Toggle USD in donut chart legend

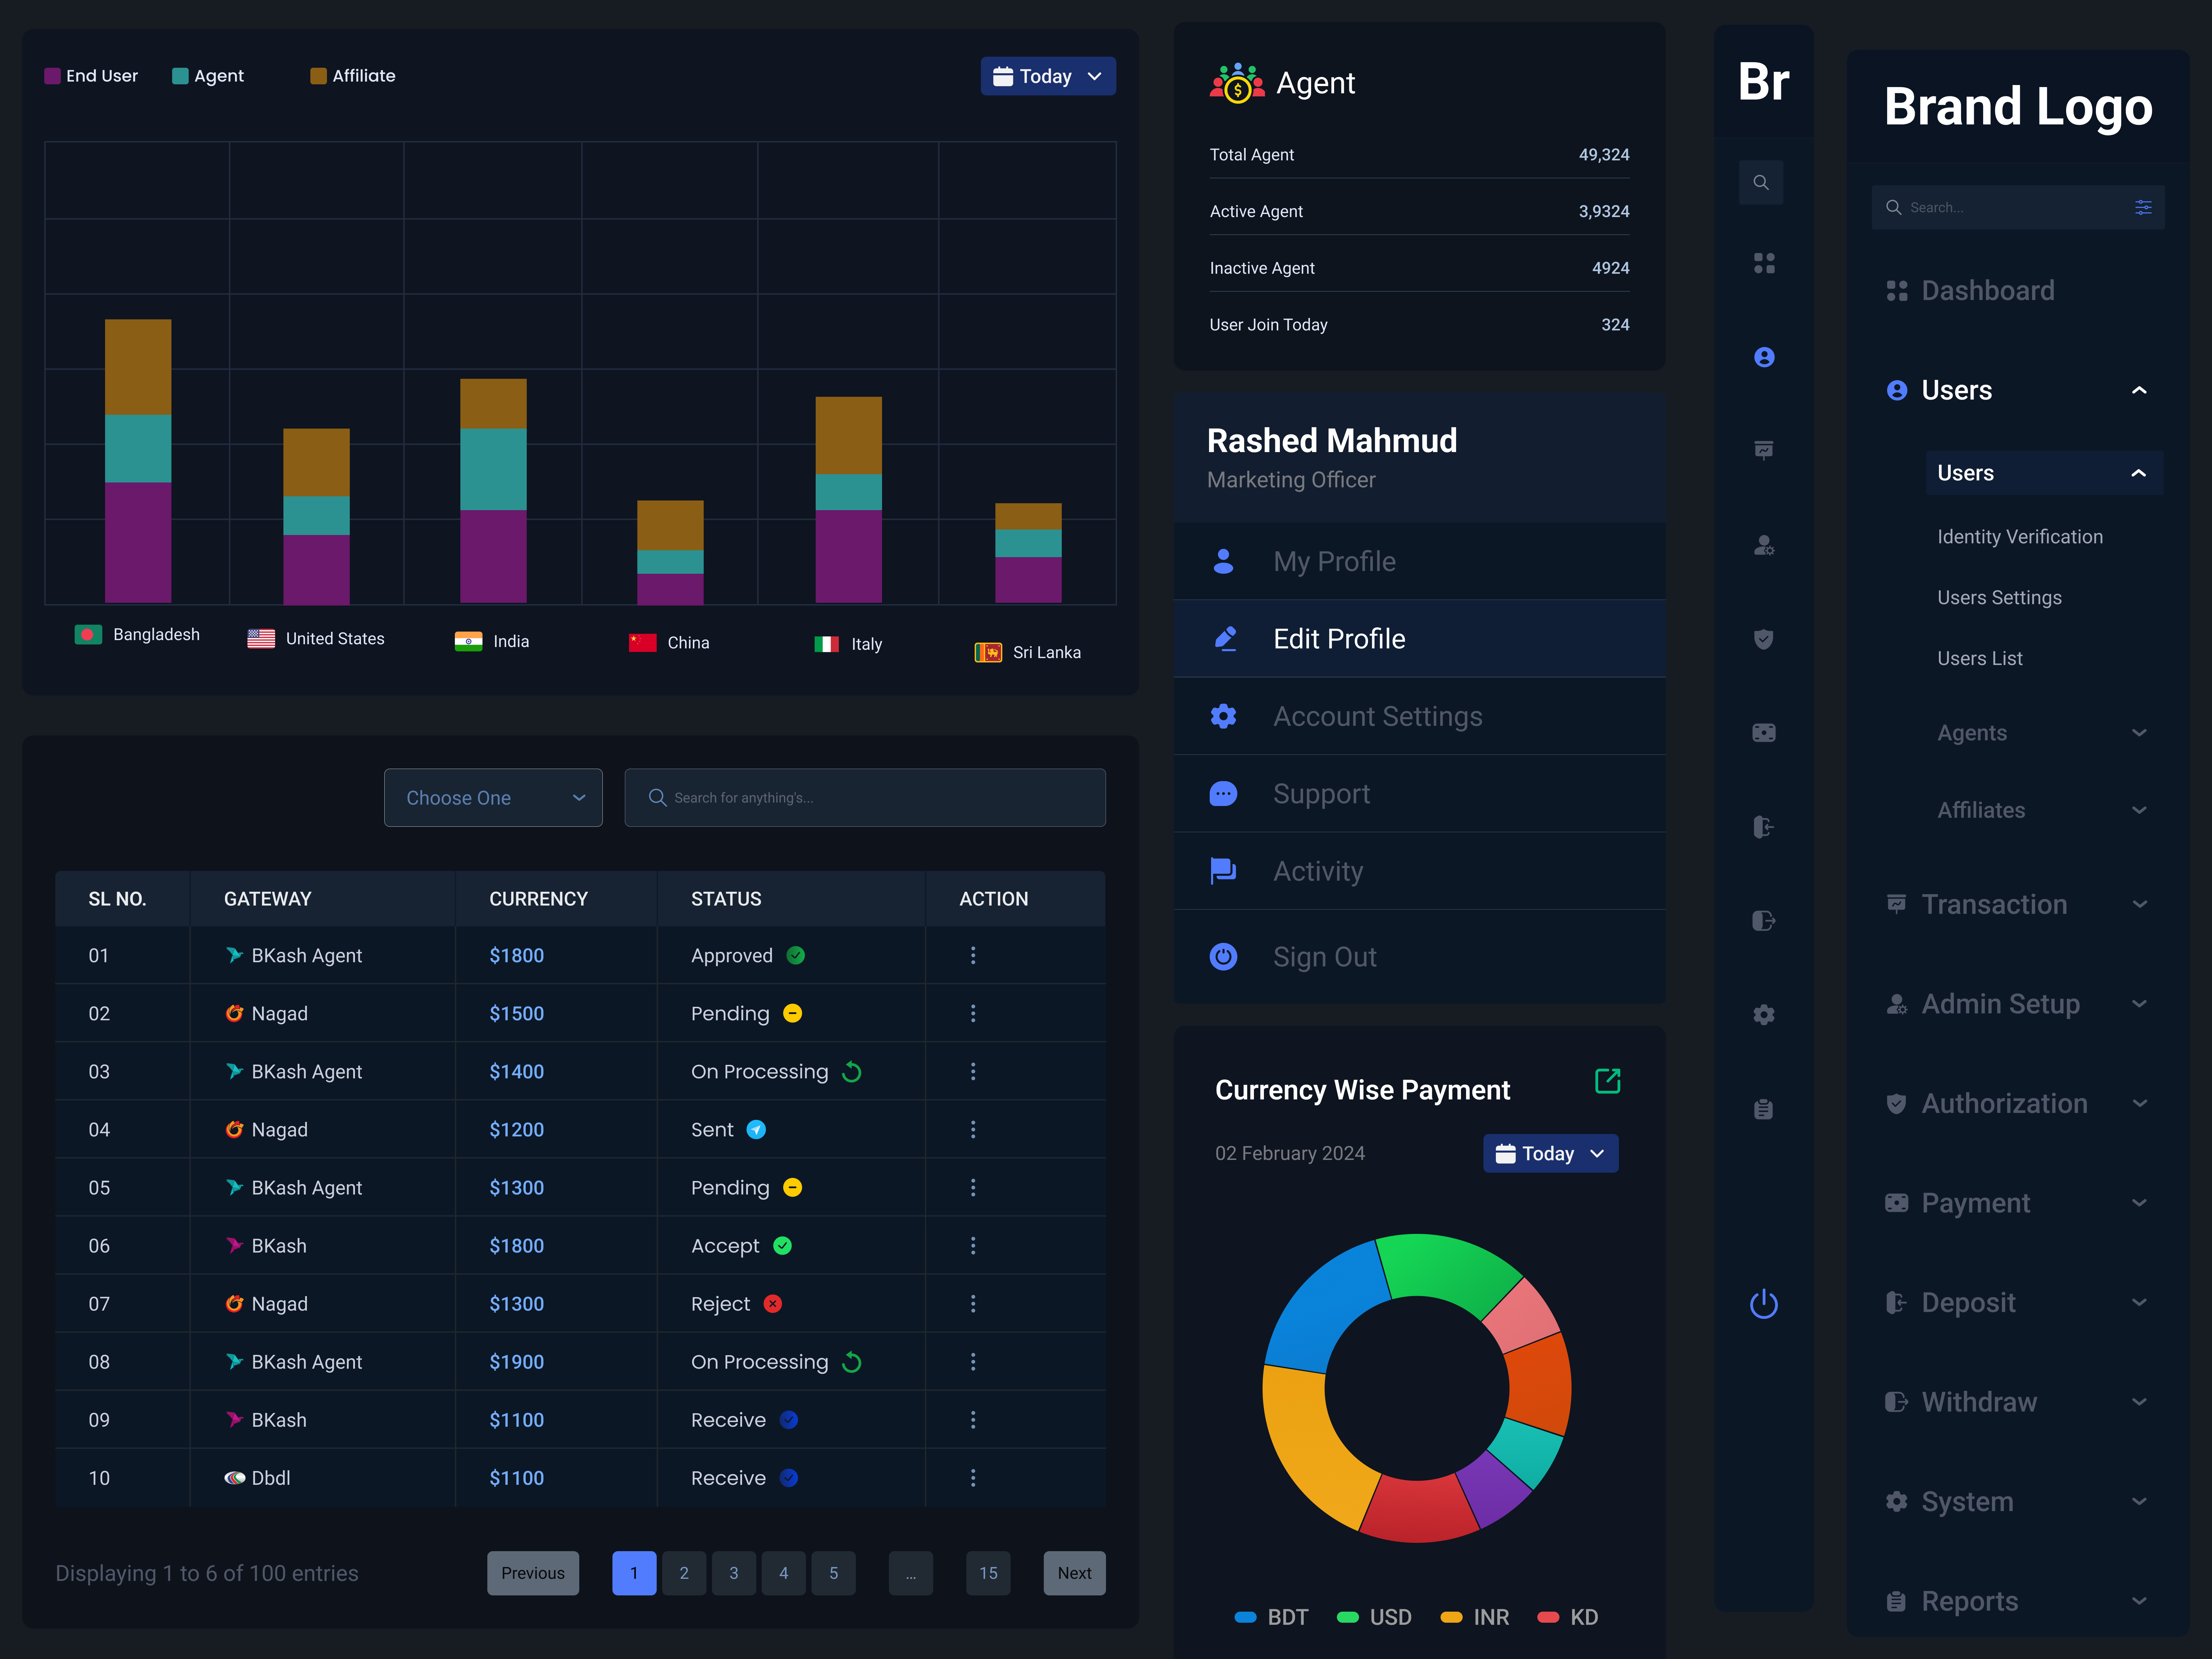pyautogui.click(x=1374, y=1617)
